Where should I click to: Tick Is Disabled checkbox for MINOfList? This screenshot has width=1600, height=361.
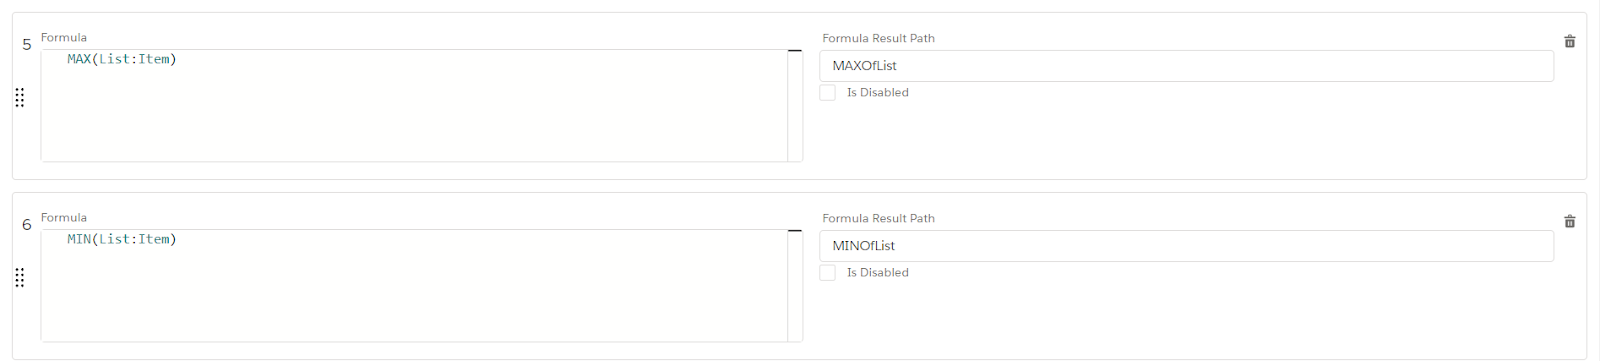click(x=827, y=273)
